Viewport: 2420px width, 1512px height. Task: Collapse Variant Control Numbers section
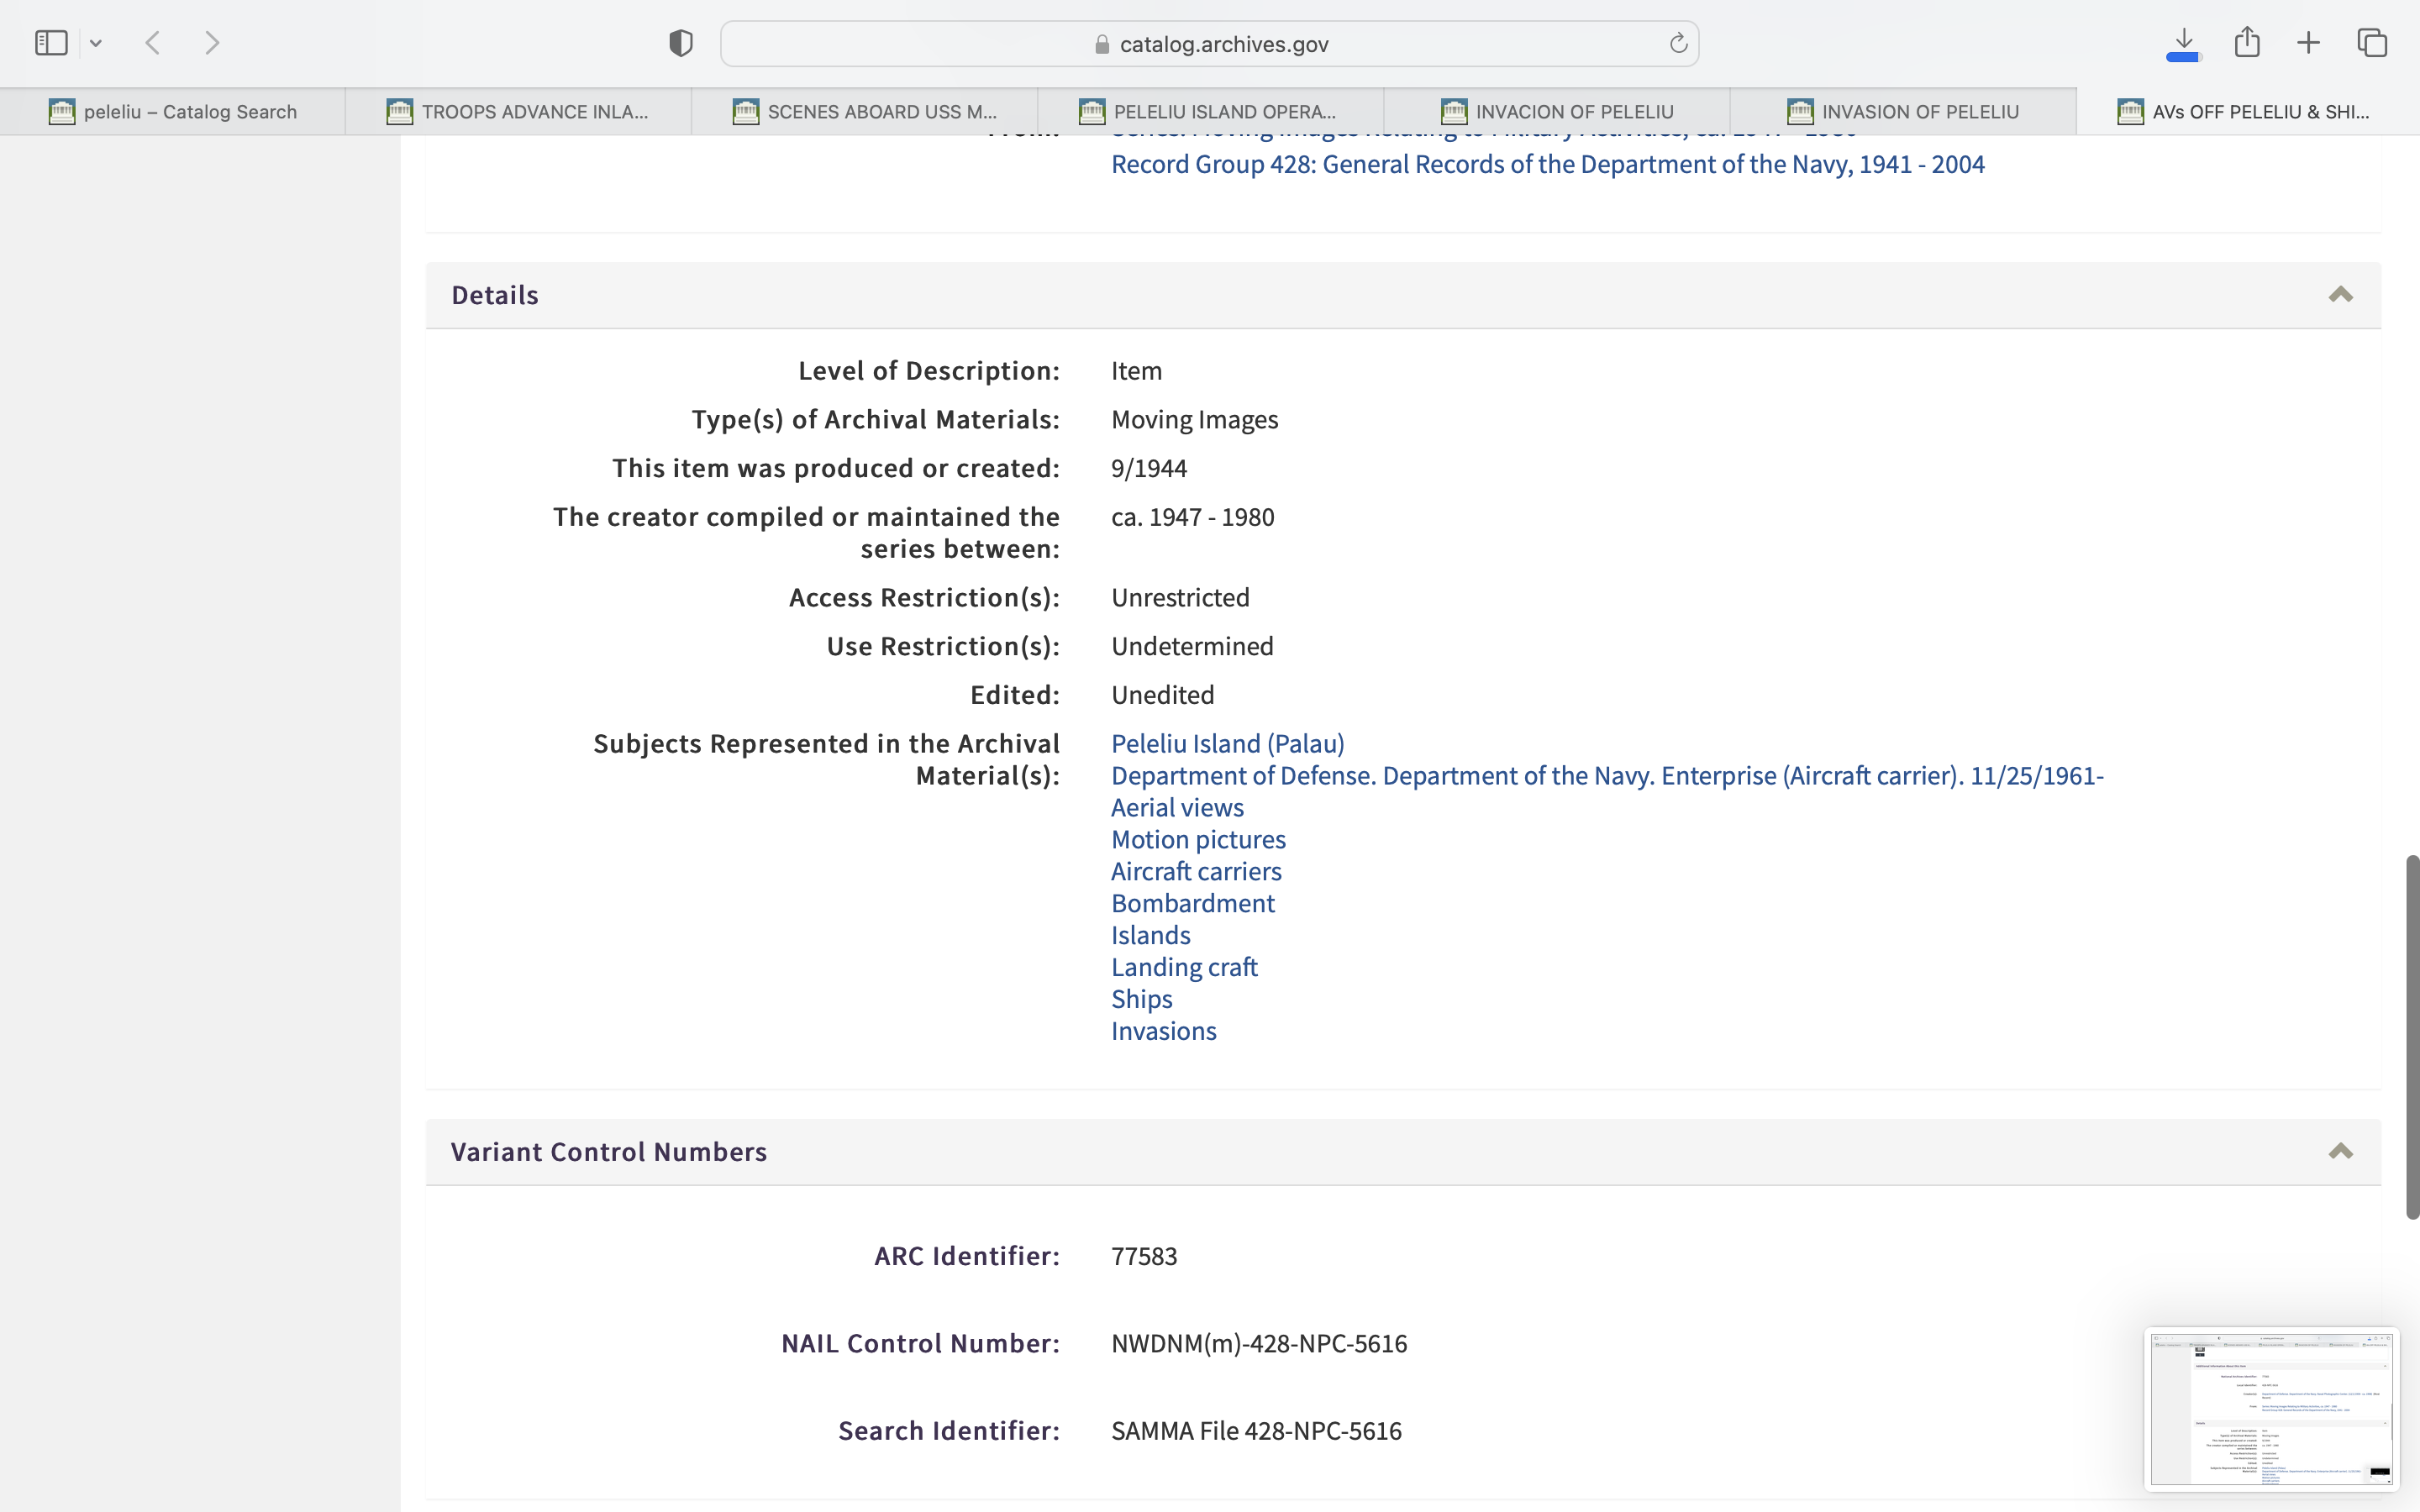pyautogui.click(x=2340, y=1152)
